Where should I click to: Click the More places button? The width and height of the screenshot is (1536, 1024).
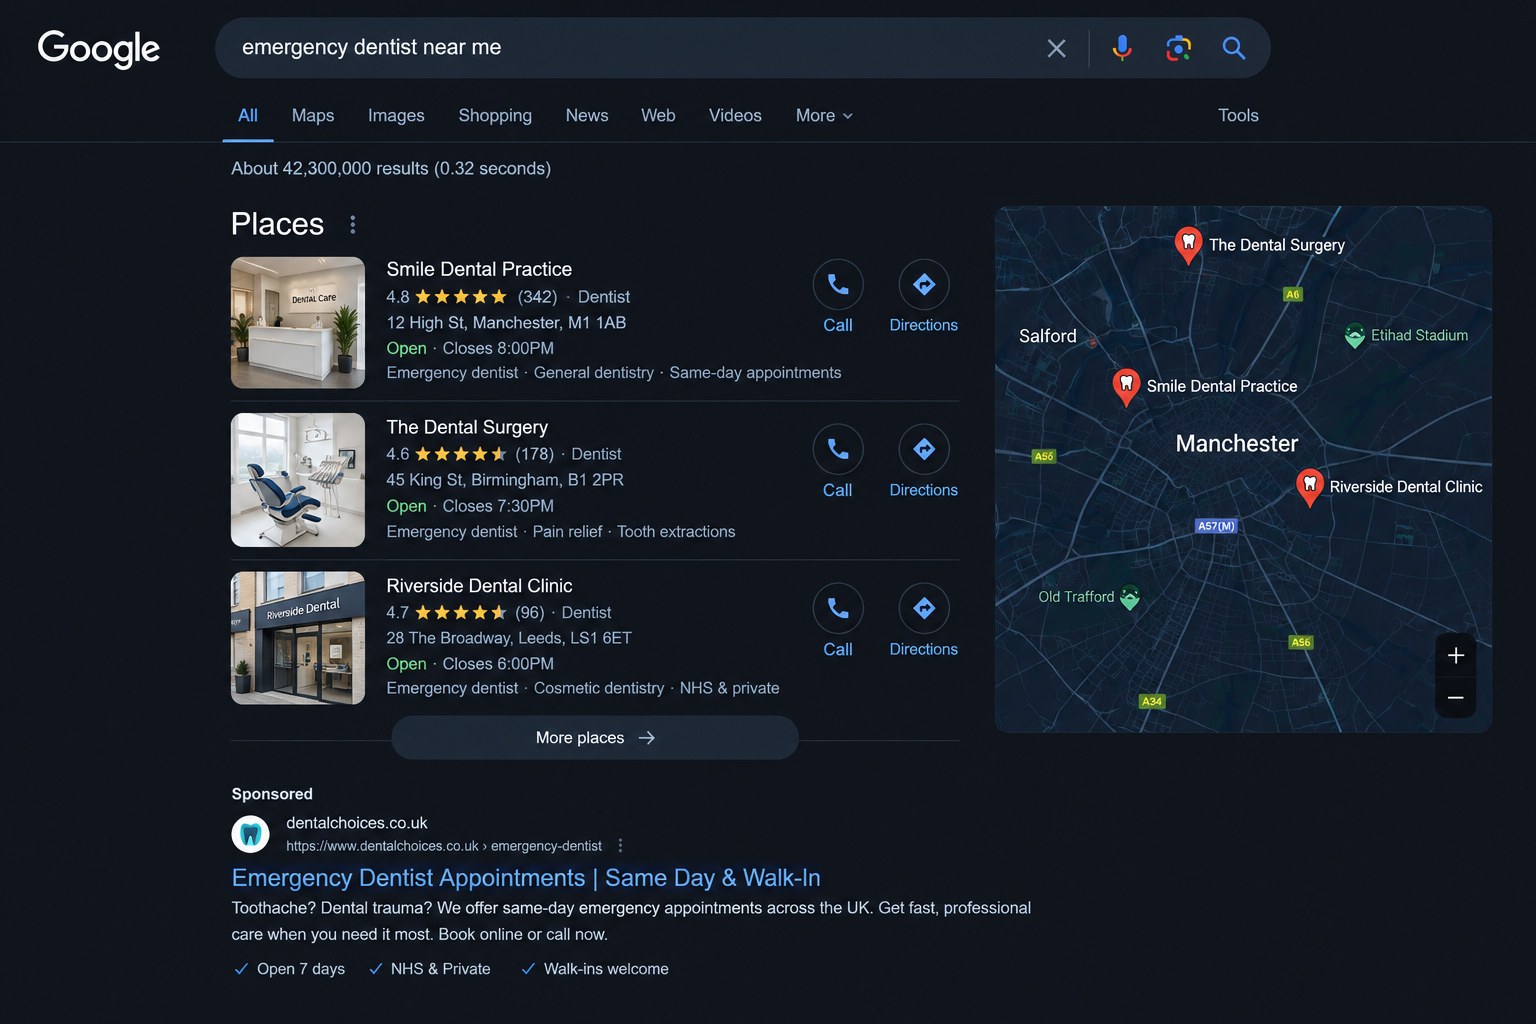click(595, 738)
